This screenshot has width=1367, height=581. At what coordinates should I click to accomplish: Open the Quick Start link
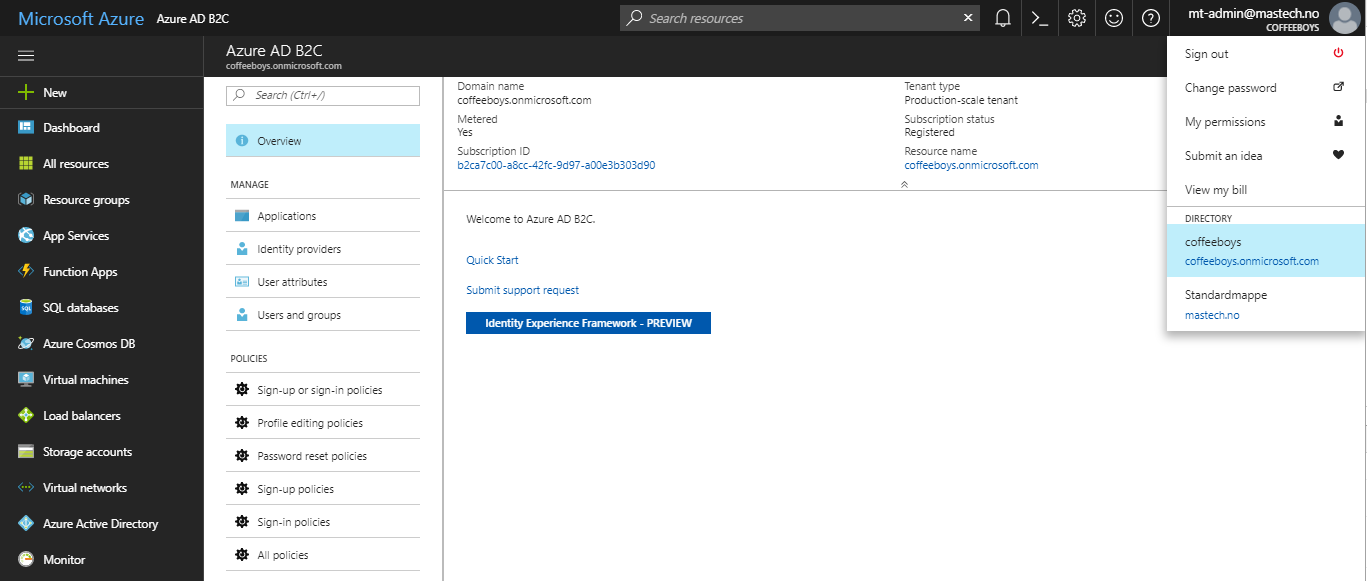click(492, 260)
